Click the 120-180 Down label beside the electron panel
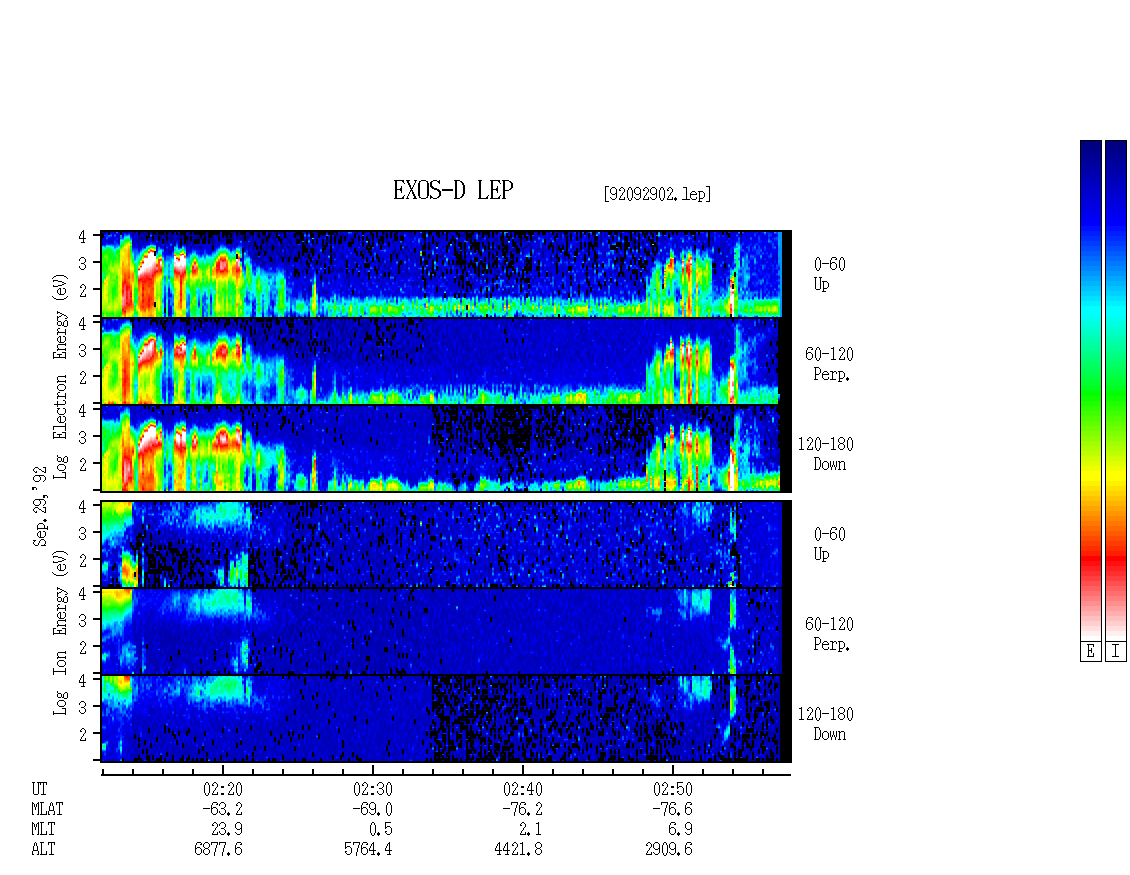Screen dimensions: 1130x875 (826, 454)
